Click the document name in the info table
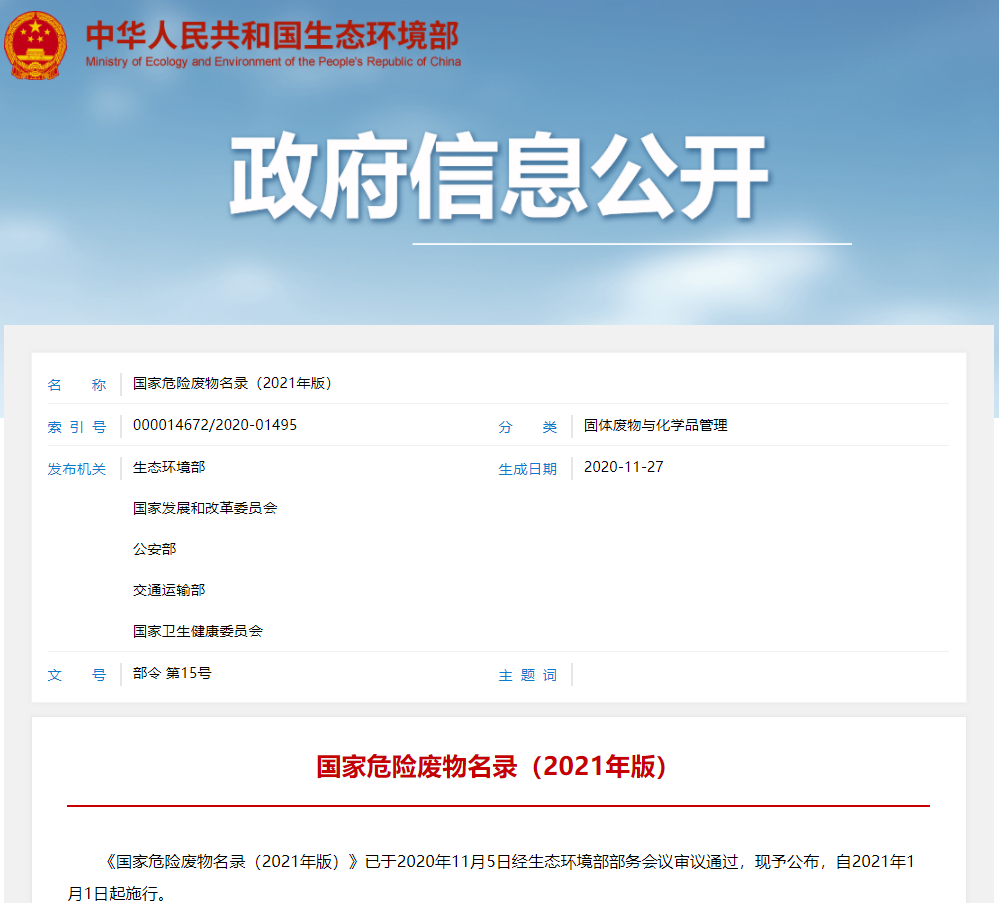The height and width of the screenshot is (903, 999). [x=232, y=383]
